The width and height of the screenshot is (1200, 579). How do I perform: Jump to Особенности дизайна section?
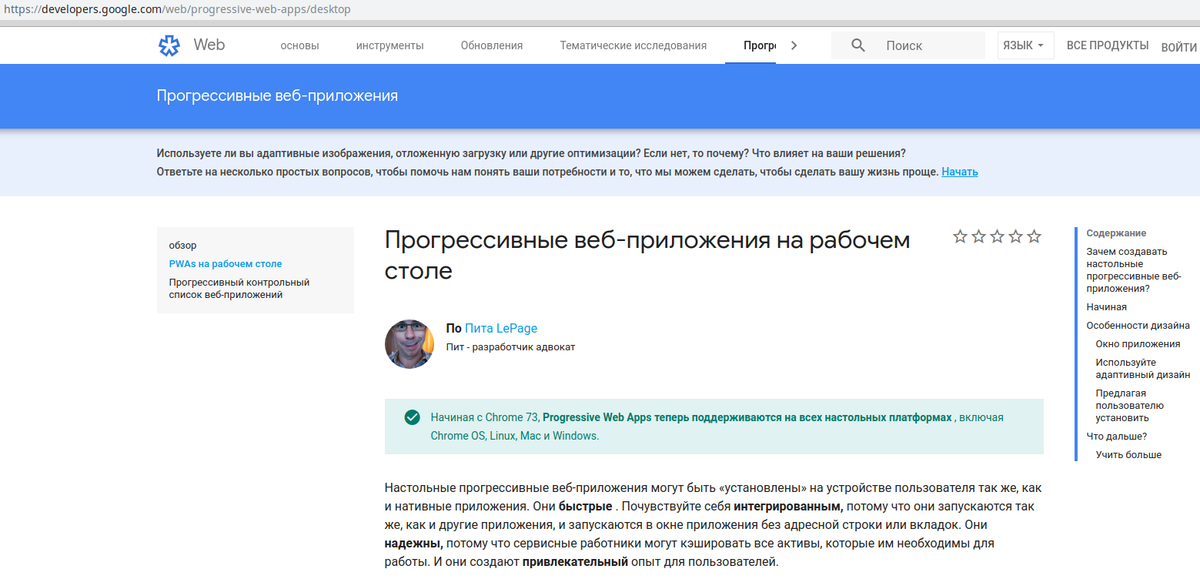pos(1138,325)
